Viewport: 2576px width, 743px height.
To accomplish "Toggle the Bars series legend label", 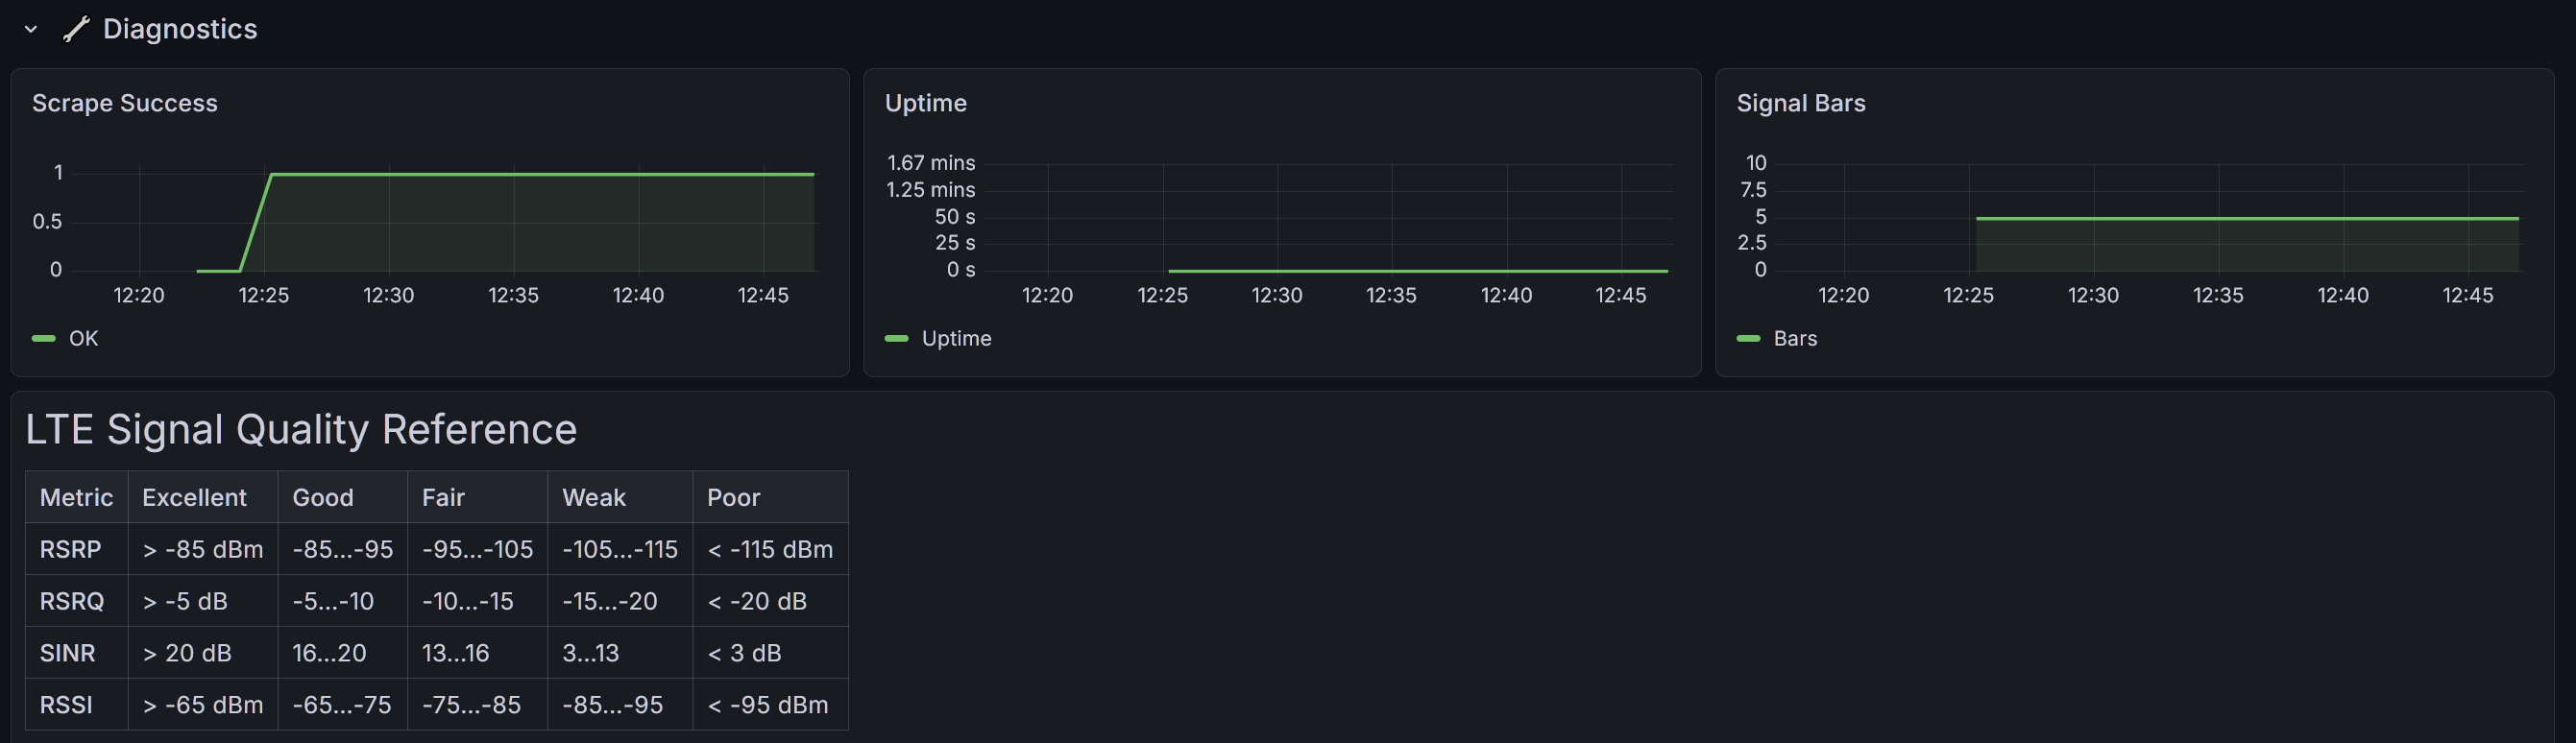I will (x=1795, y=339).
